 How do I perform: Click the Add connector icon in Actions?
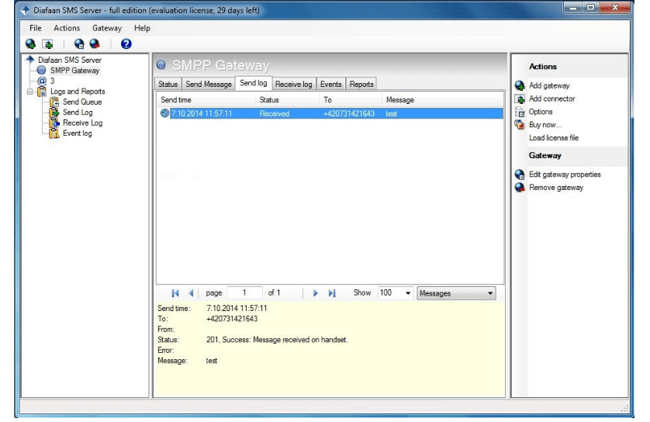tap(520, 99)
